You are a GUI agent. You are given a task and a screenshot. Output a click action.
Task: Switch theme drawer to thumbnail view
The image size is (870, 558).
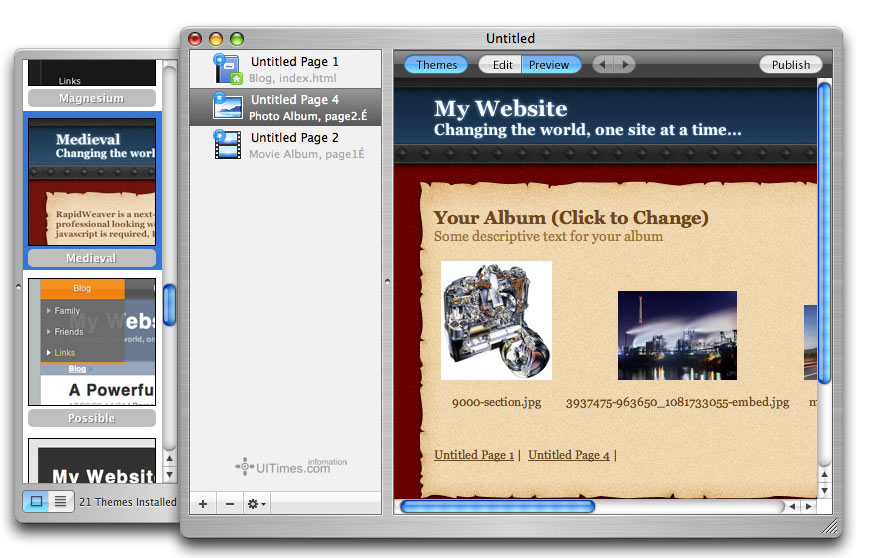[x=36, y=501]
